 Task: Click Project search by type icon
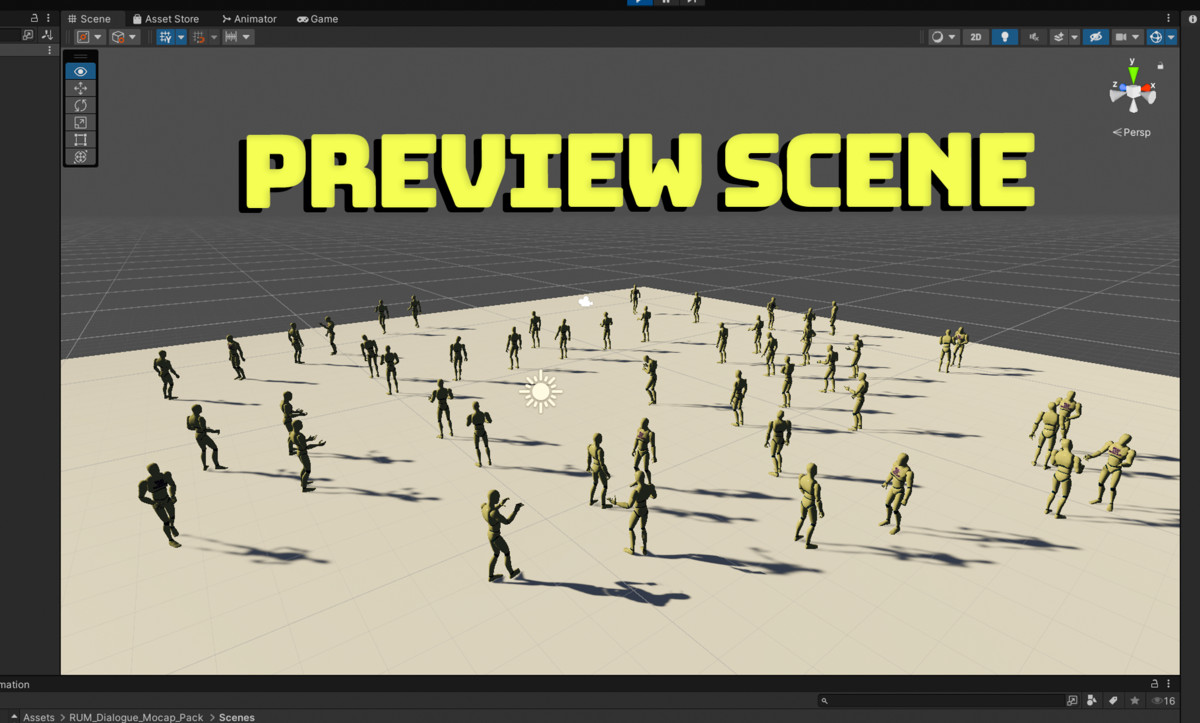coord(1092,701)
